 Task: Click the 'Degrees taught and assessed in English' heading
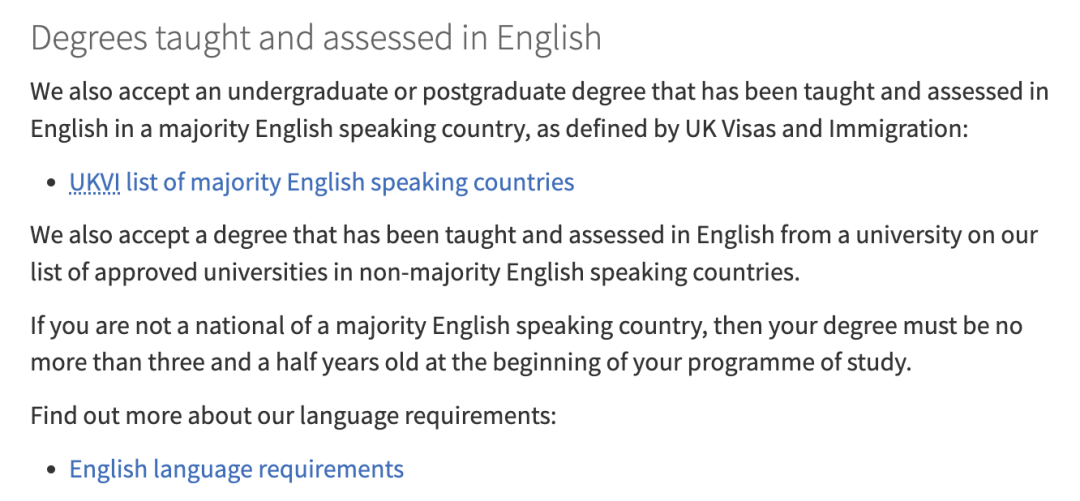point(316,38)
